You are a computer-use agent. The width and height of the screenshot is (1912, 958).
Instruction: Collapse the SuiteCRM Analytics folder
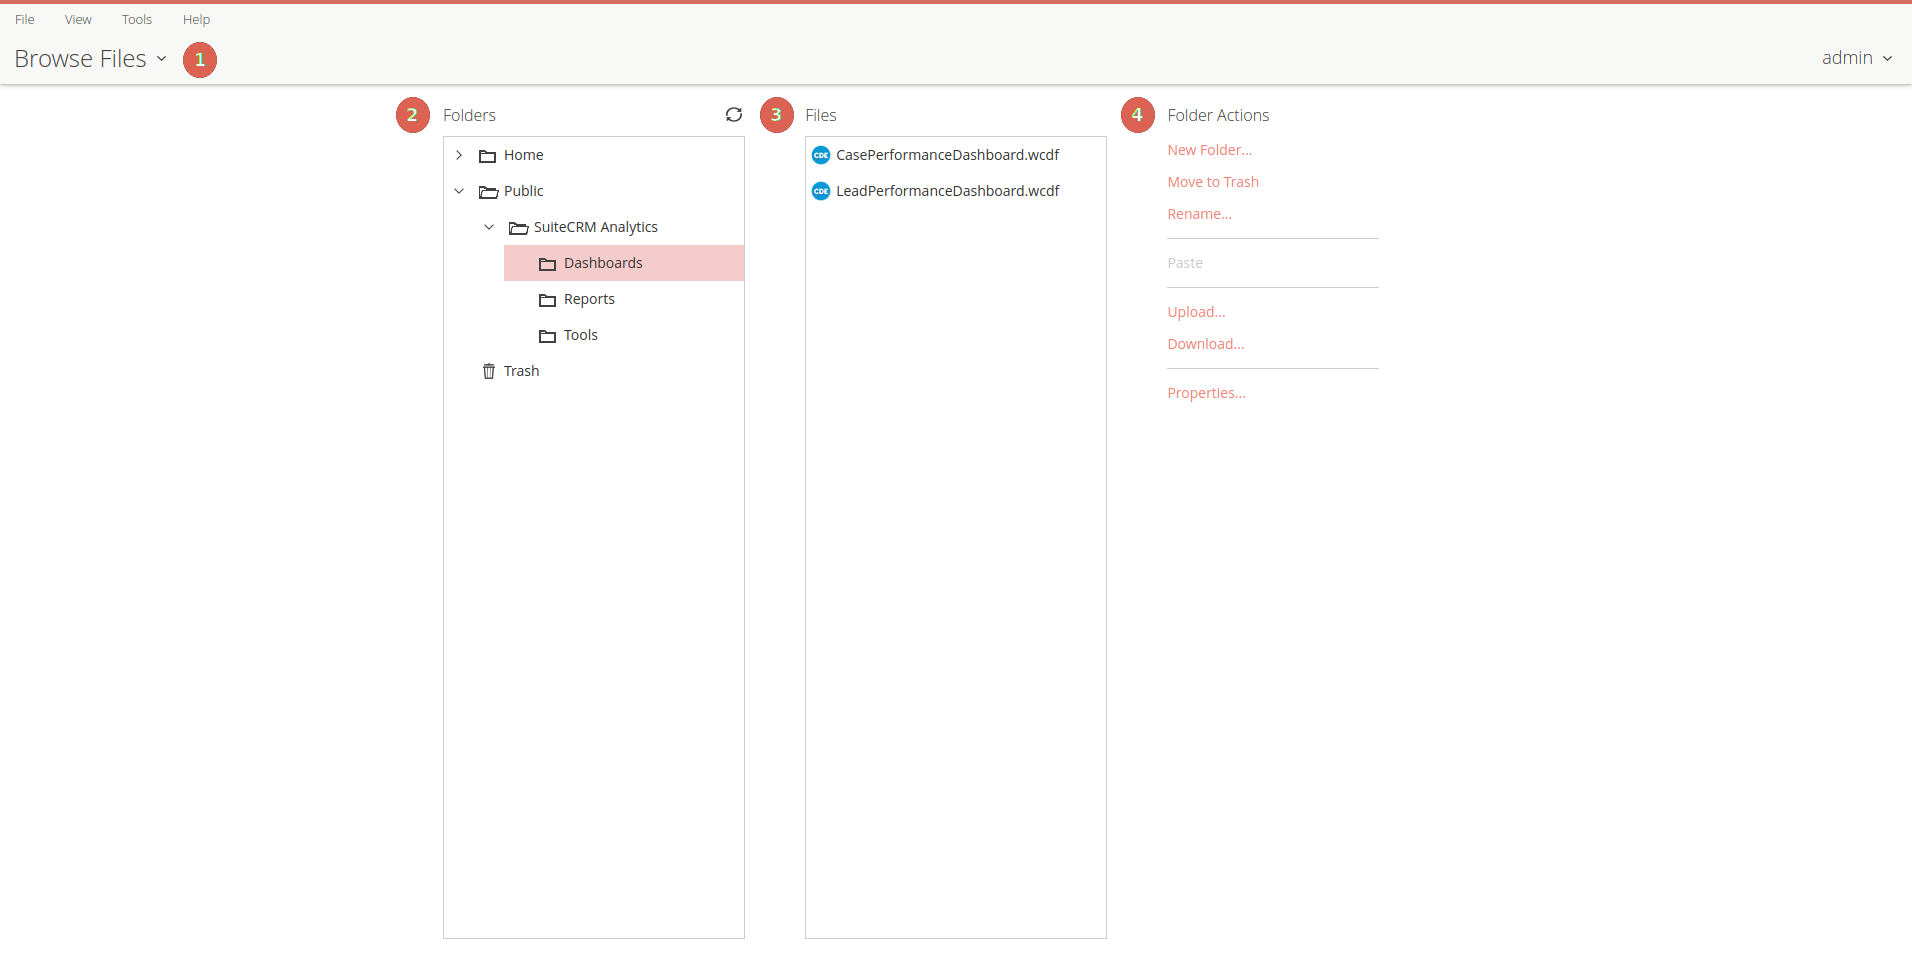489,227
